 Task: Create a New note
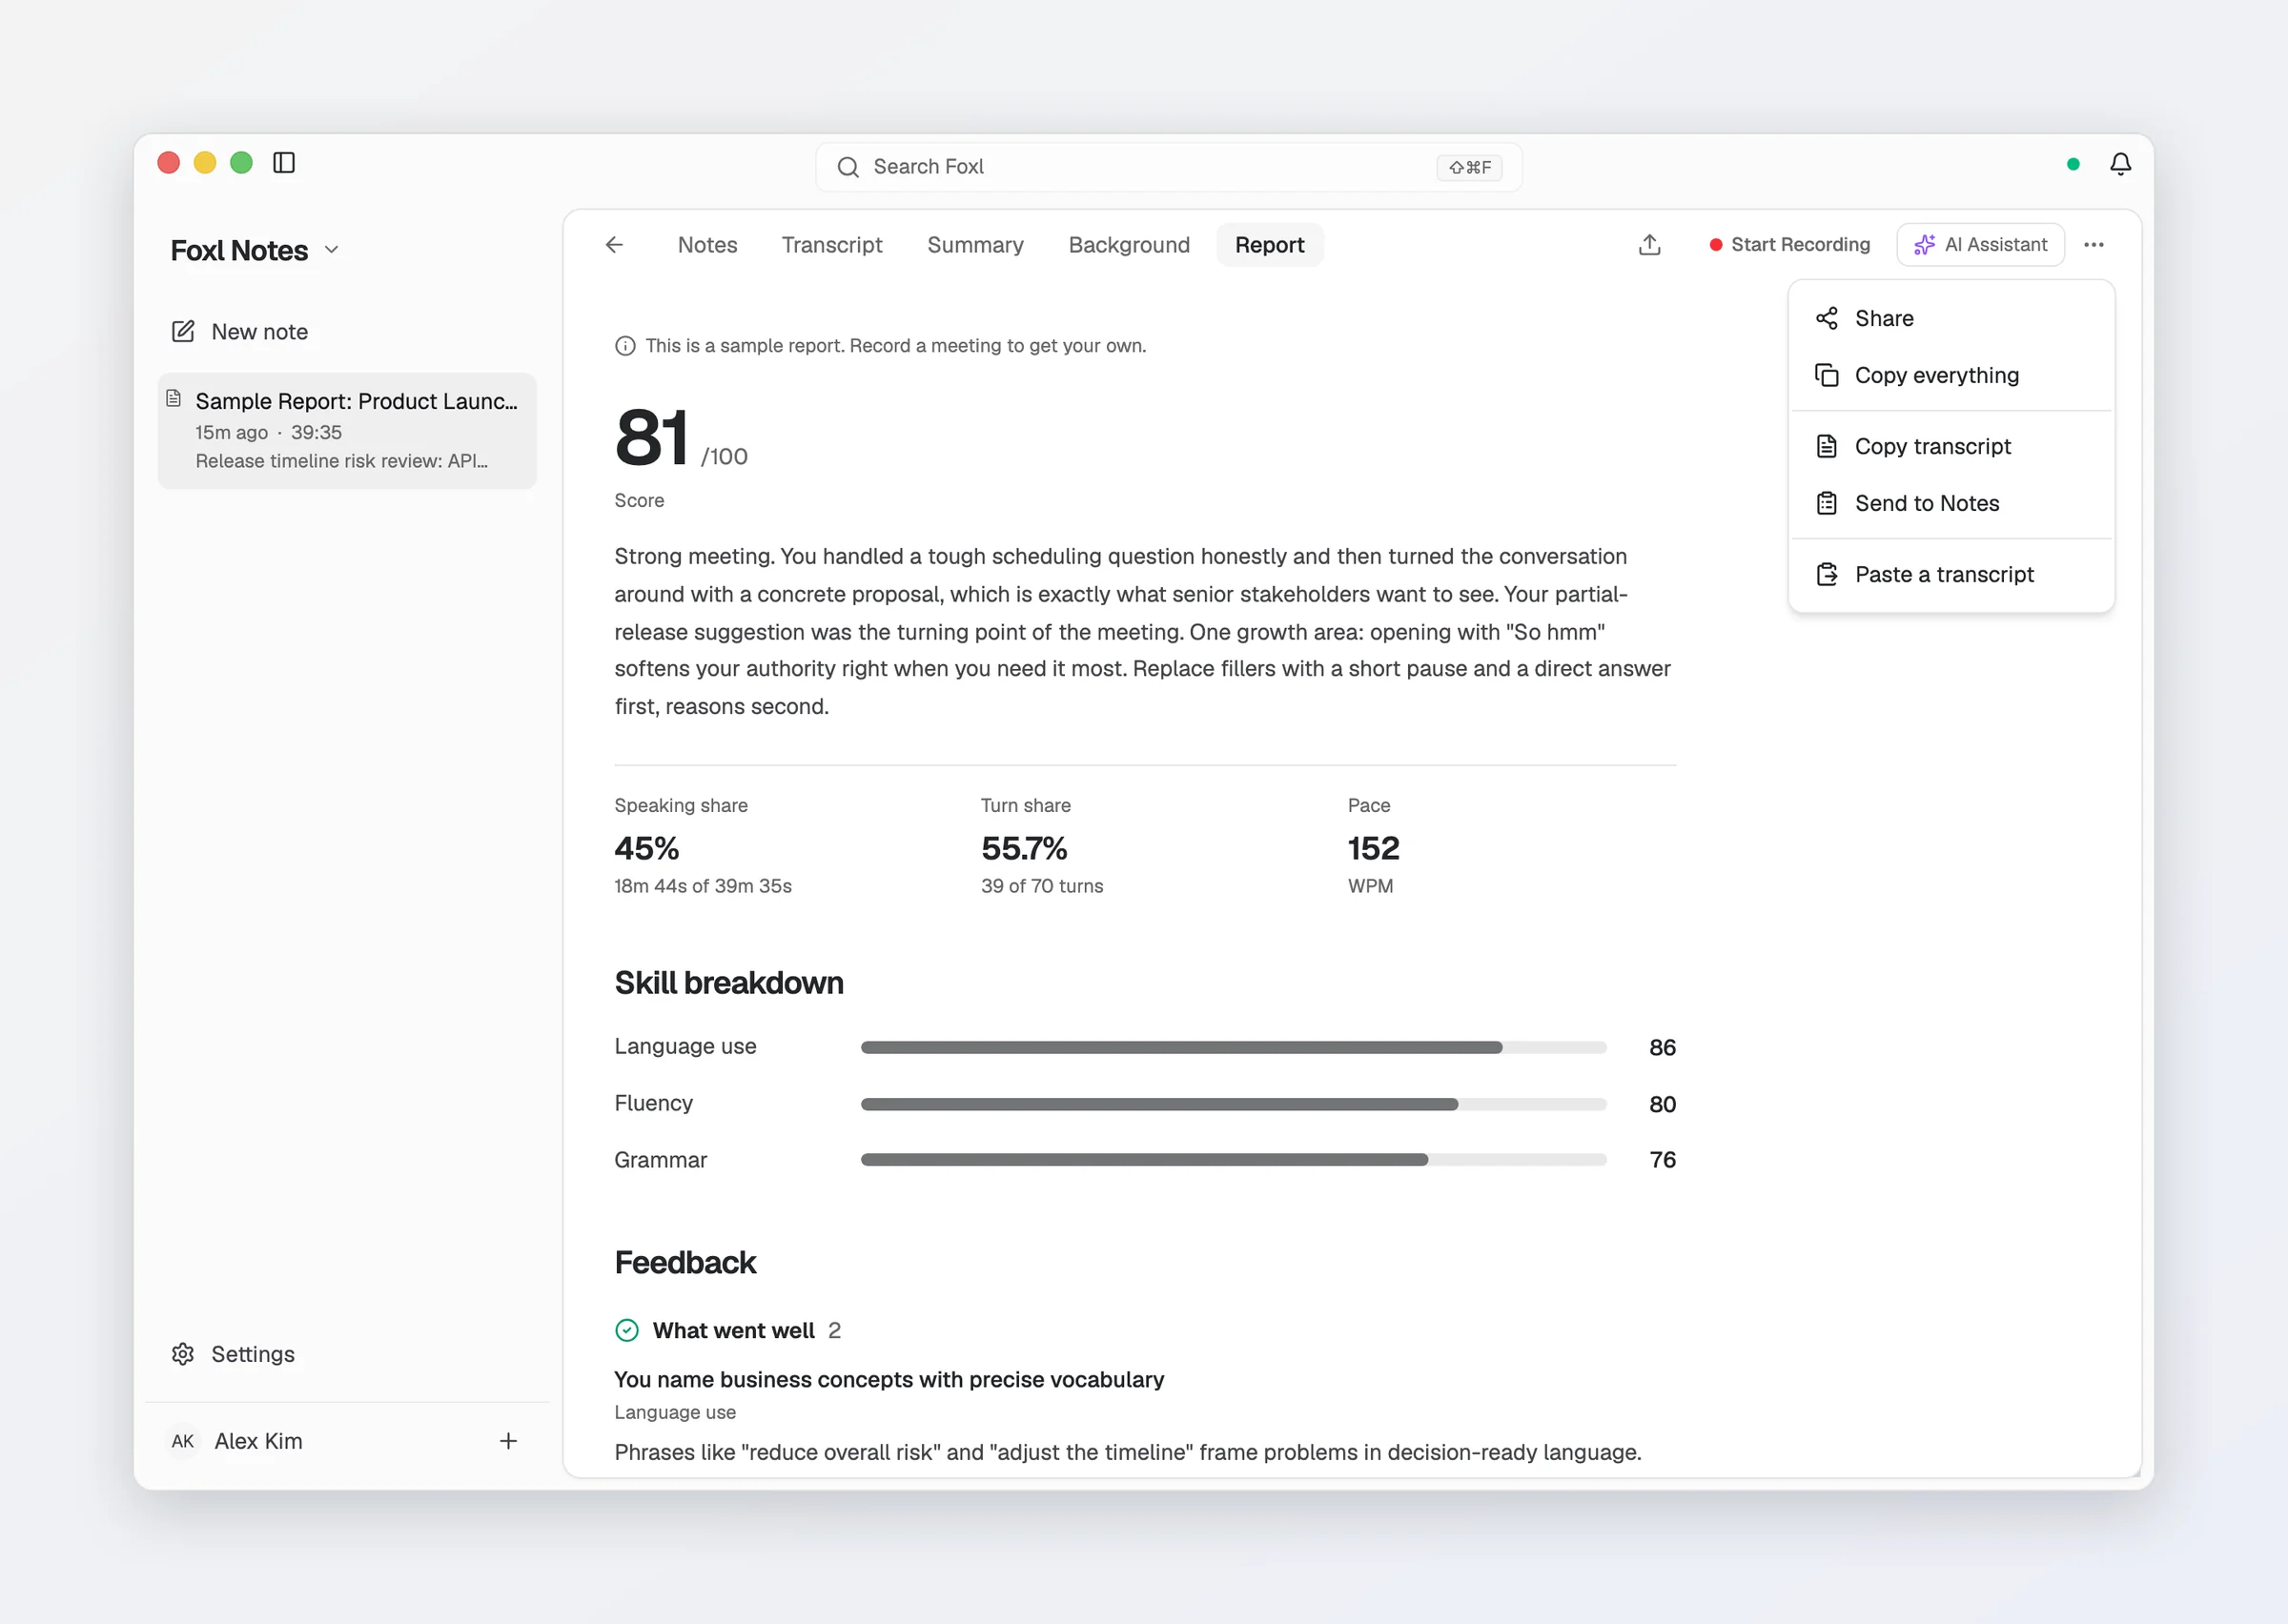pyautogui.click(x=240, y=332)
